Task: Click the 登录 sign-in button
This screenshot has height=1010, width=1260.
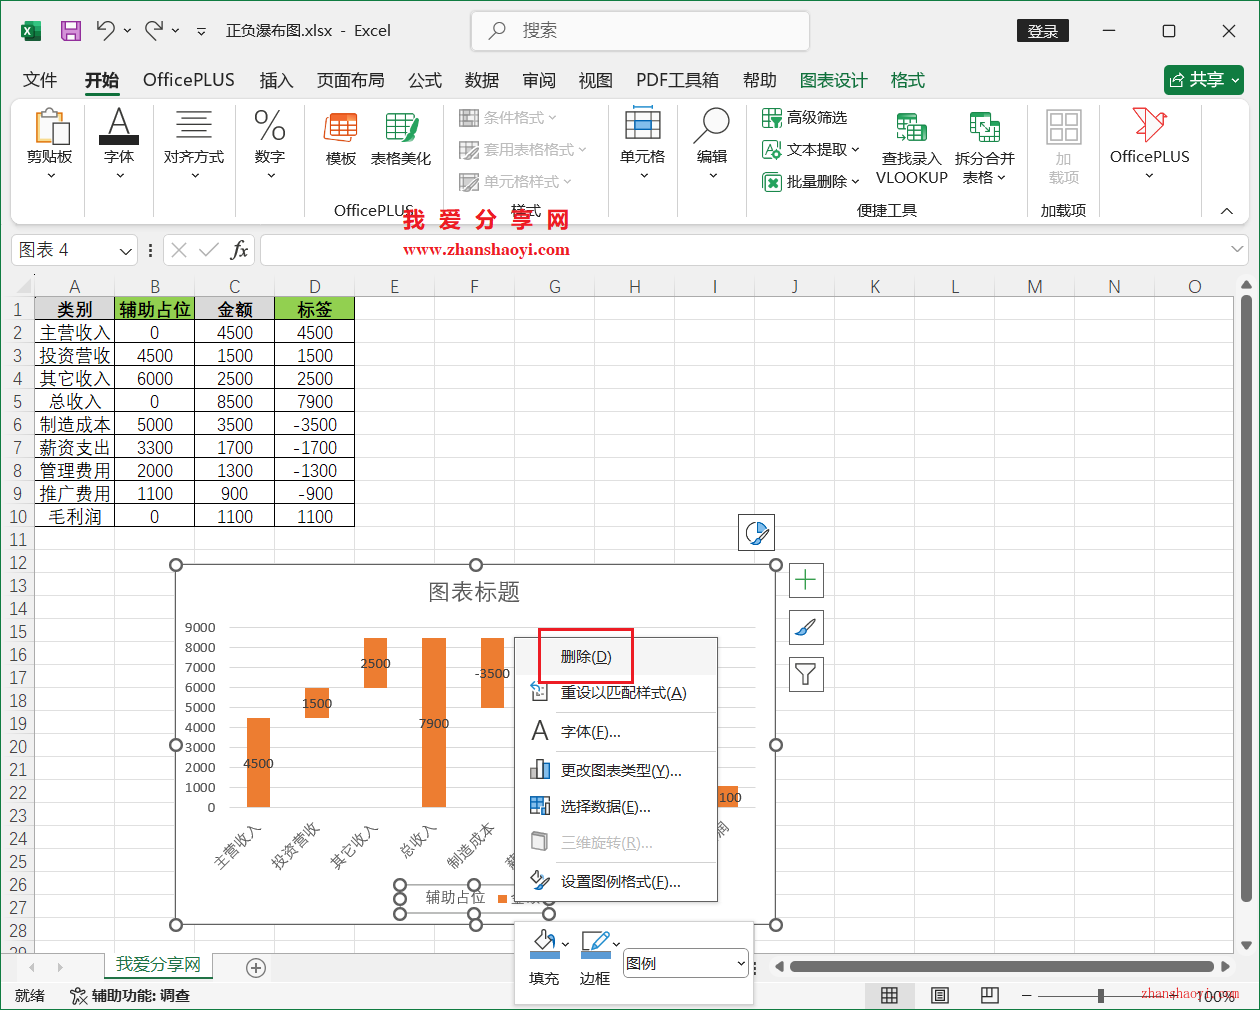Action: 1043,31
